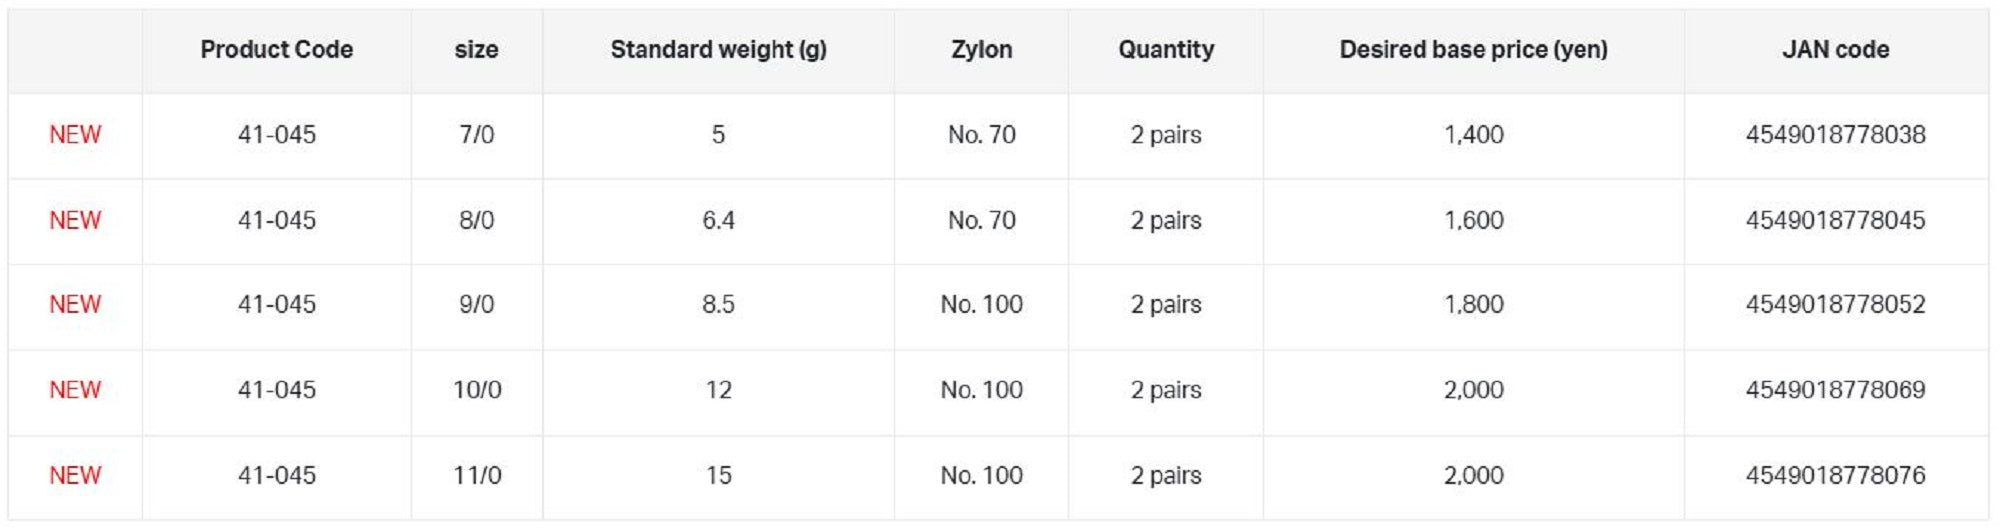Select JAN code 4549018778076

[1835, 476]
